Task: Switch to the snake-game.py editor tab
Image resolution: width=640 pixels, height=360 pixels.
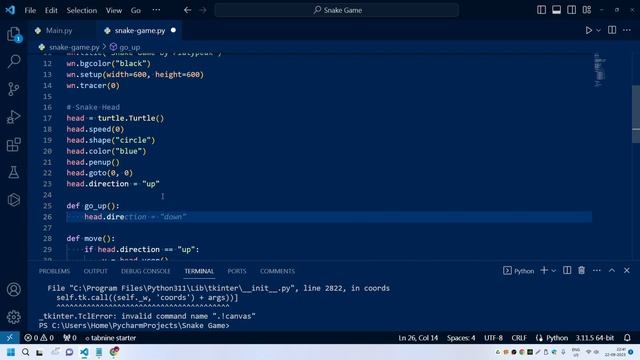Action: click(x=139, y=30)
